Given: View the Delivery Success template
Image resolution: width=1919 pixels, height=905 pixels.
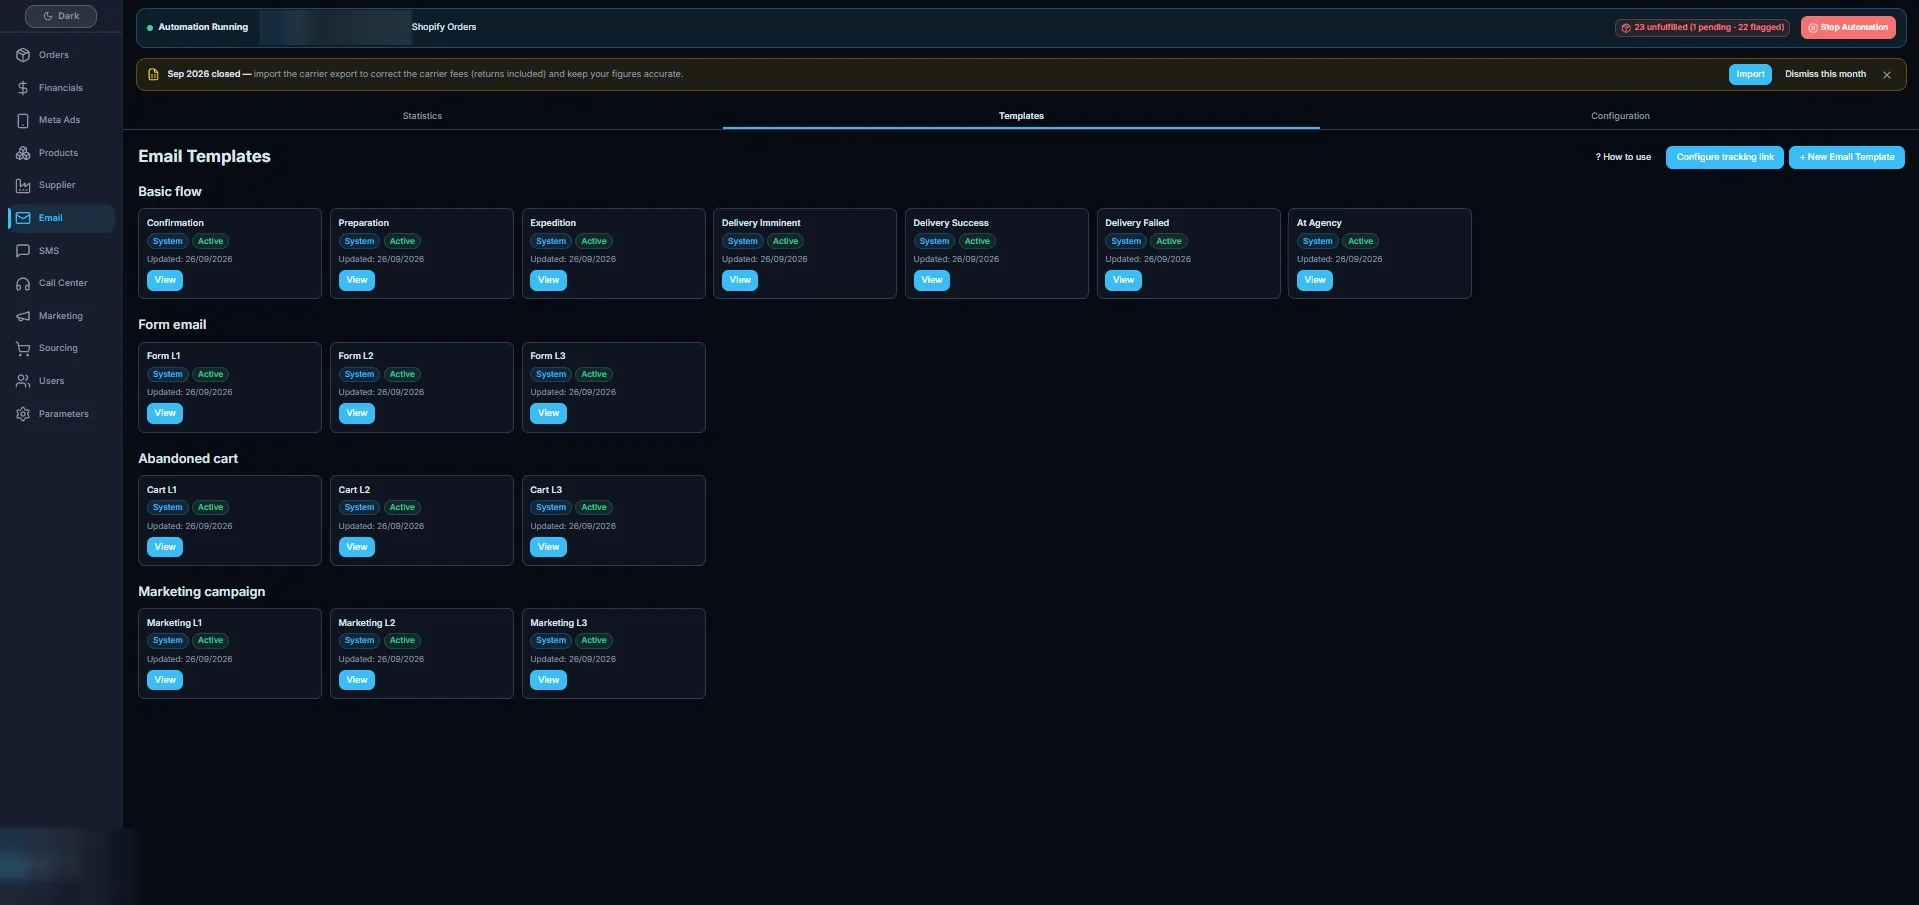Looking at the screenshot, I should click(931, 280).
